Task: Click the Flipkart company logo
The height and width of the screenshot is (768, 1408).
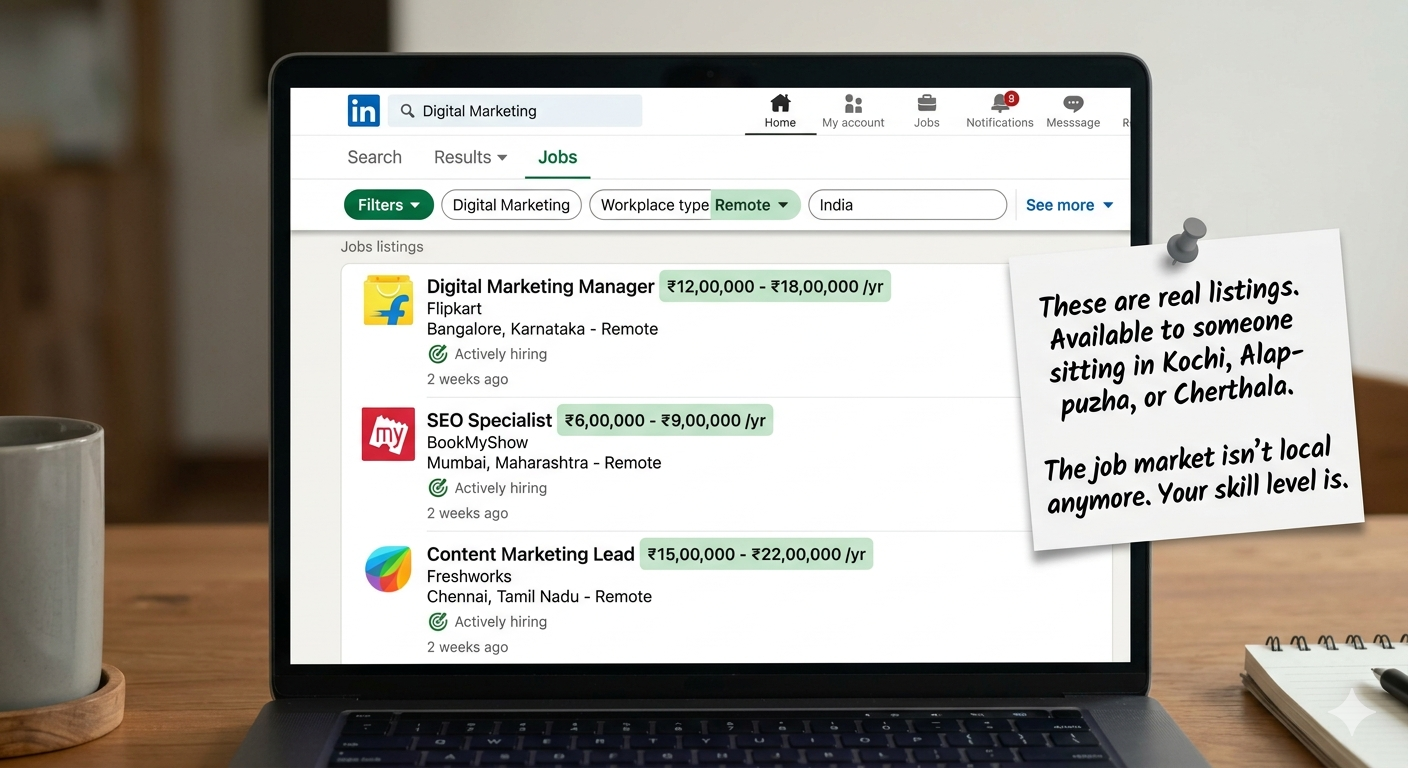Action: 388,300
